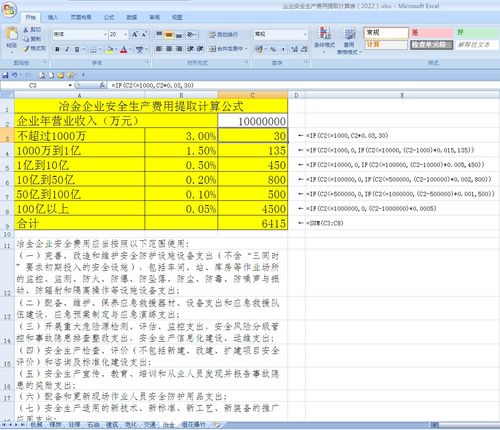Align text right in cell

pyautogui.click(x=179, y=49)
